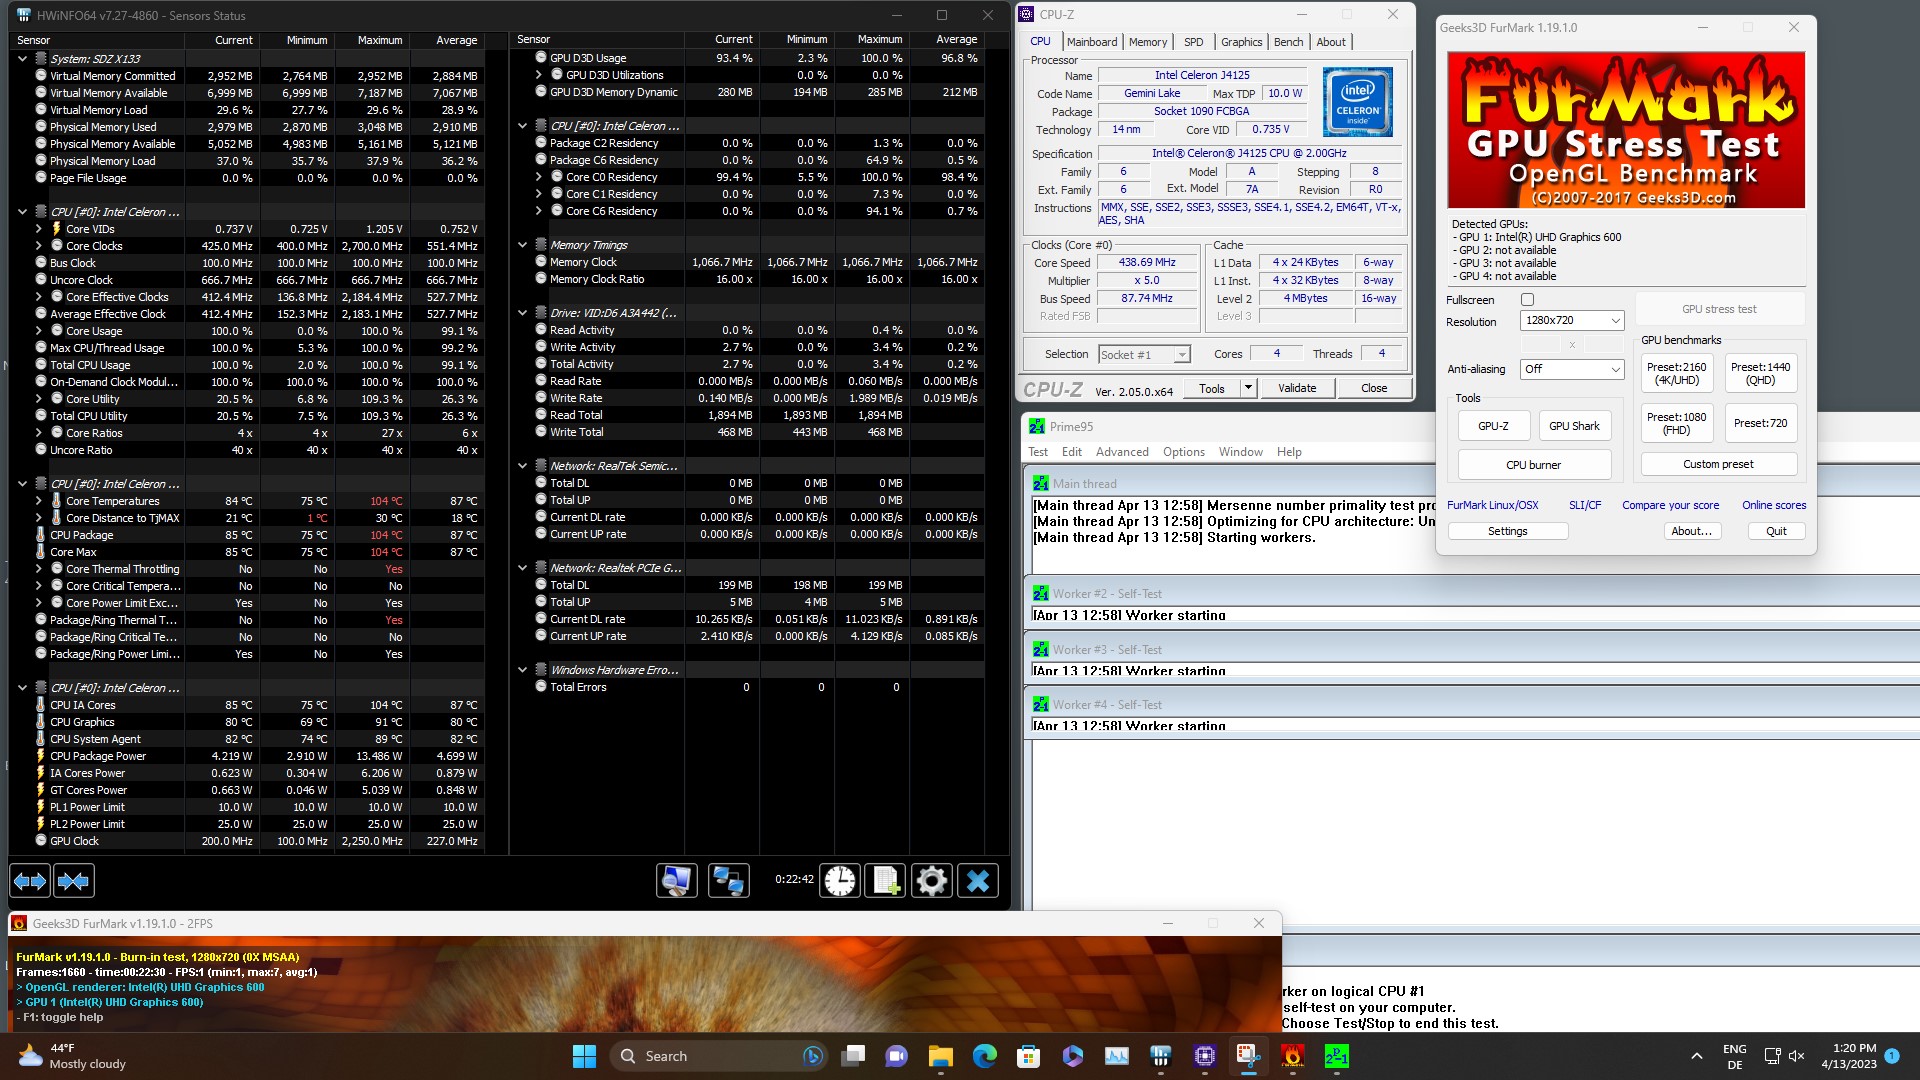1920x1080 pixels.
Task: Open FurMark Settings button
Action: point(1507,531)
